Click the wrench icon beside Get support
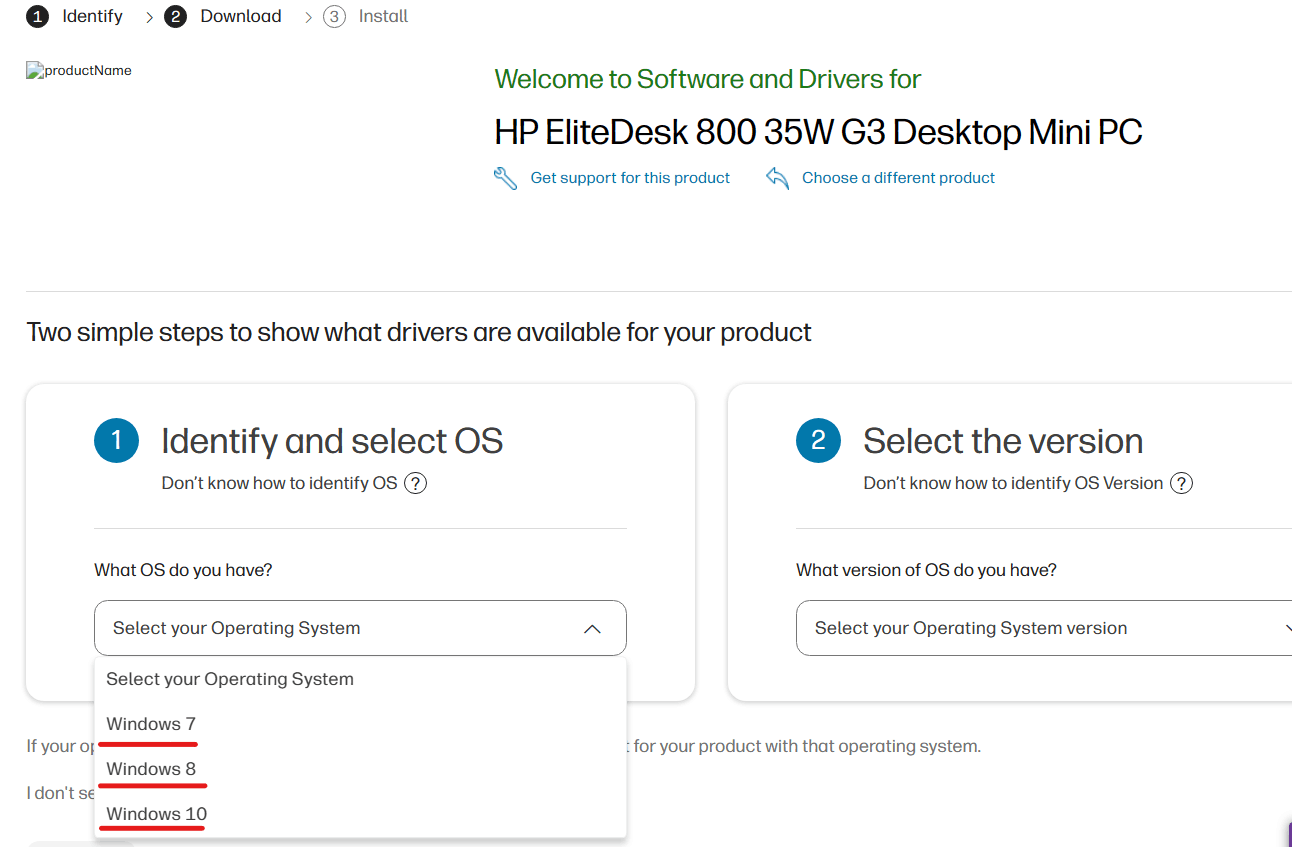Image resolution: width=1292 pixels, height=847 pixels. pyautogui.click(x=506, y=177)
